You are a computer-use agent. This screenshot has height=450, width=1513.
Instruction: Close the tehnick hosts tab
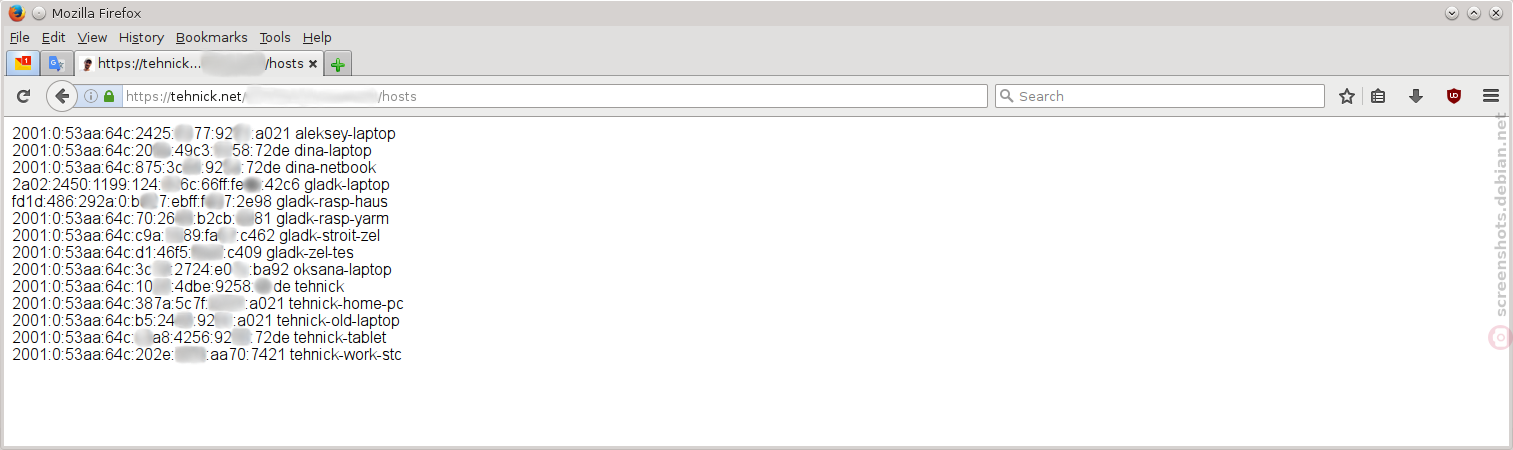point(313,63)
